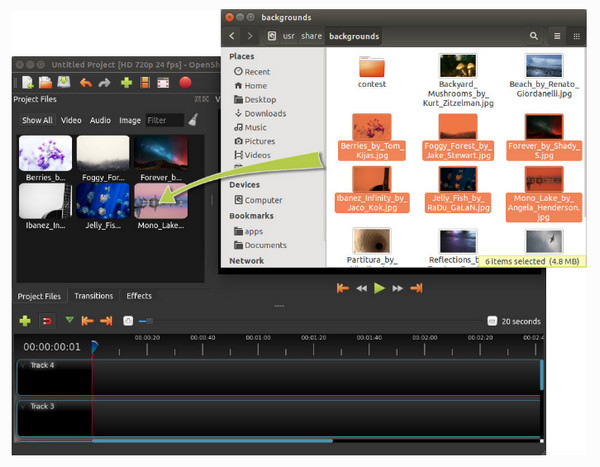Redo the action with the gray arrow
Viewport: 600px width, 467px height.
(x=104, y=83)
